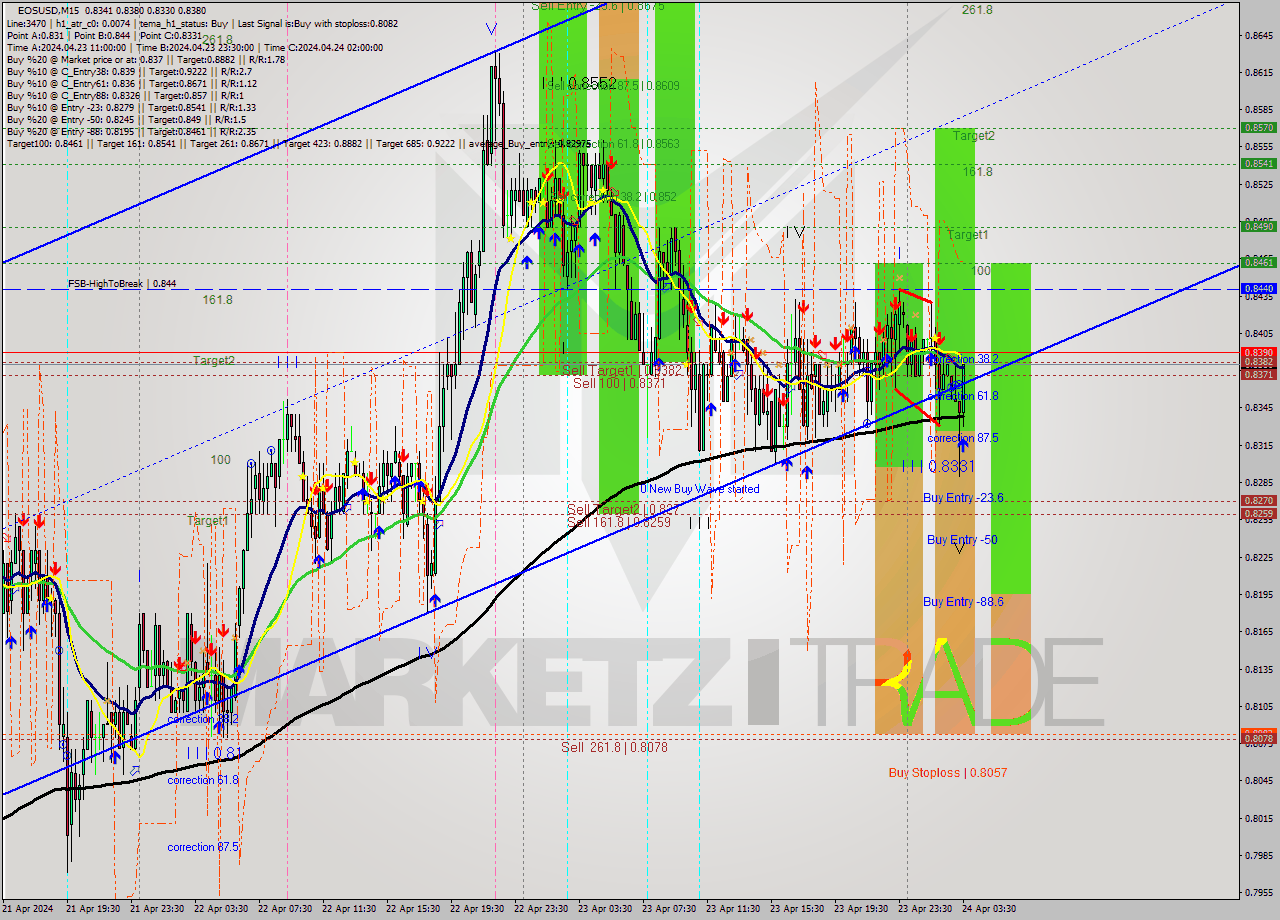
Task: Click the red 0.8270 price tag
Action: click(1258, 501)
